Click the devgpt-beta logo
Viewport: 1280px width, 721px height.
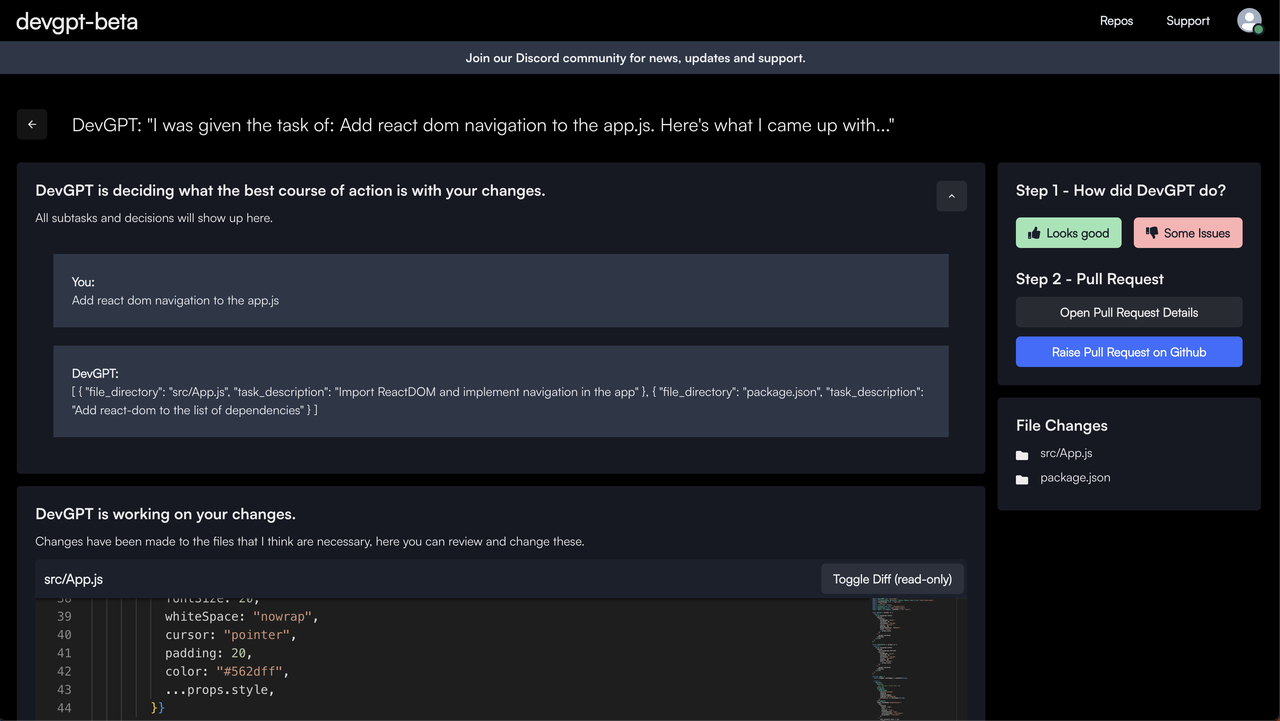pyautogui.click(x=77, y=21)
